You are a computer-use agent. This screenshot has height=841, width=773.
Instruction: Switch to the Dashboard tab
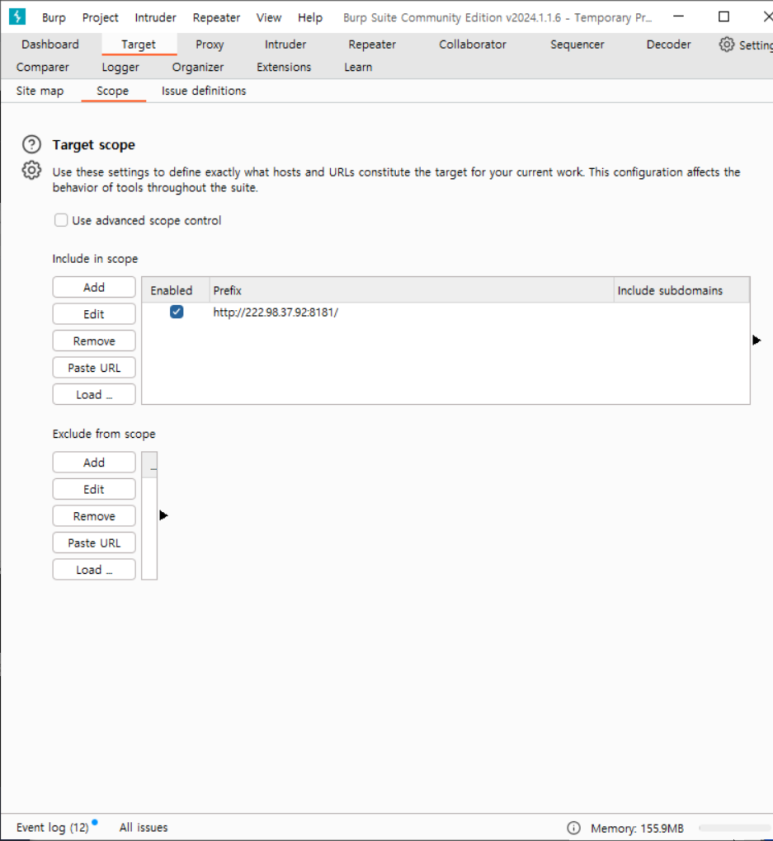(x=50, y=45)
